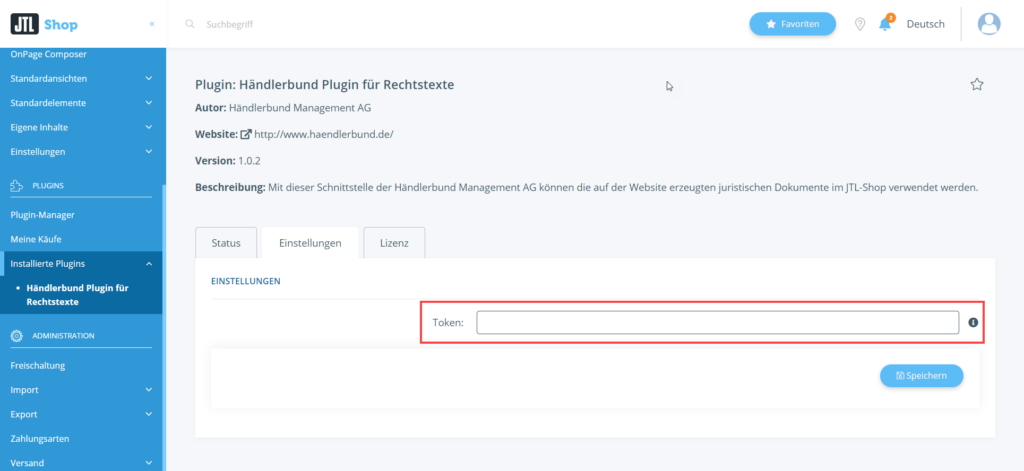Viewport: 1024px width, 471px height.
Task: Expand Standardelemente chevron
Action: [149, 103]
